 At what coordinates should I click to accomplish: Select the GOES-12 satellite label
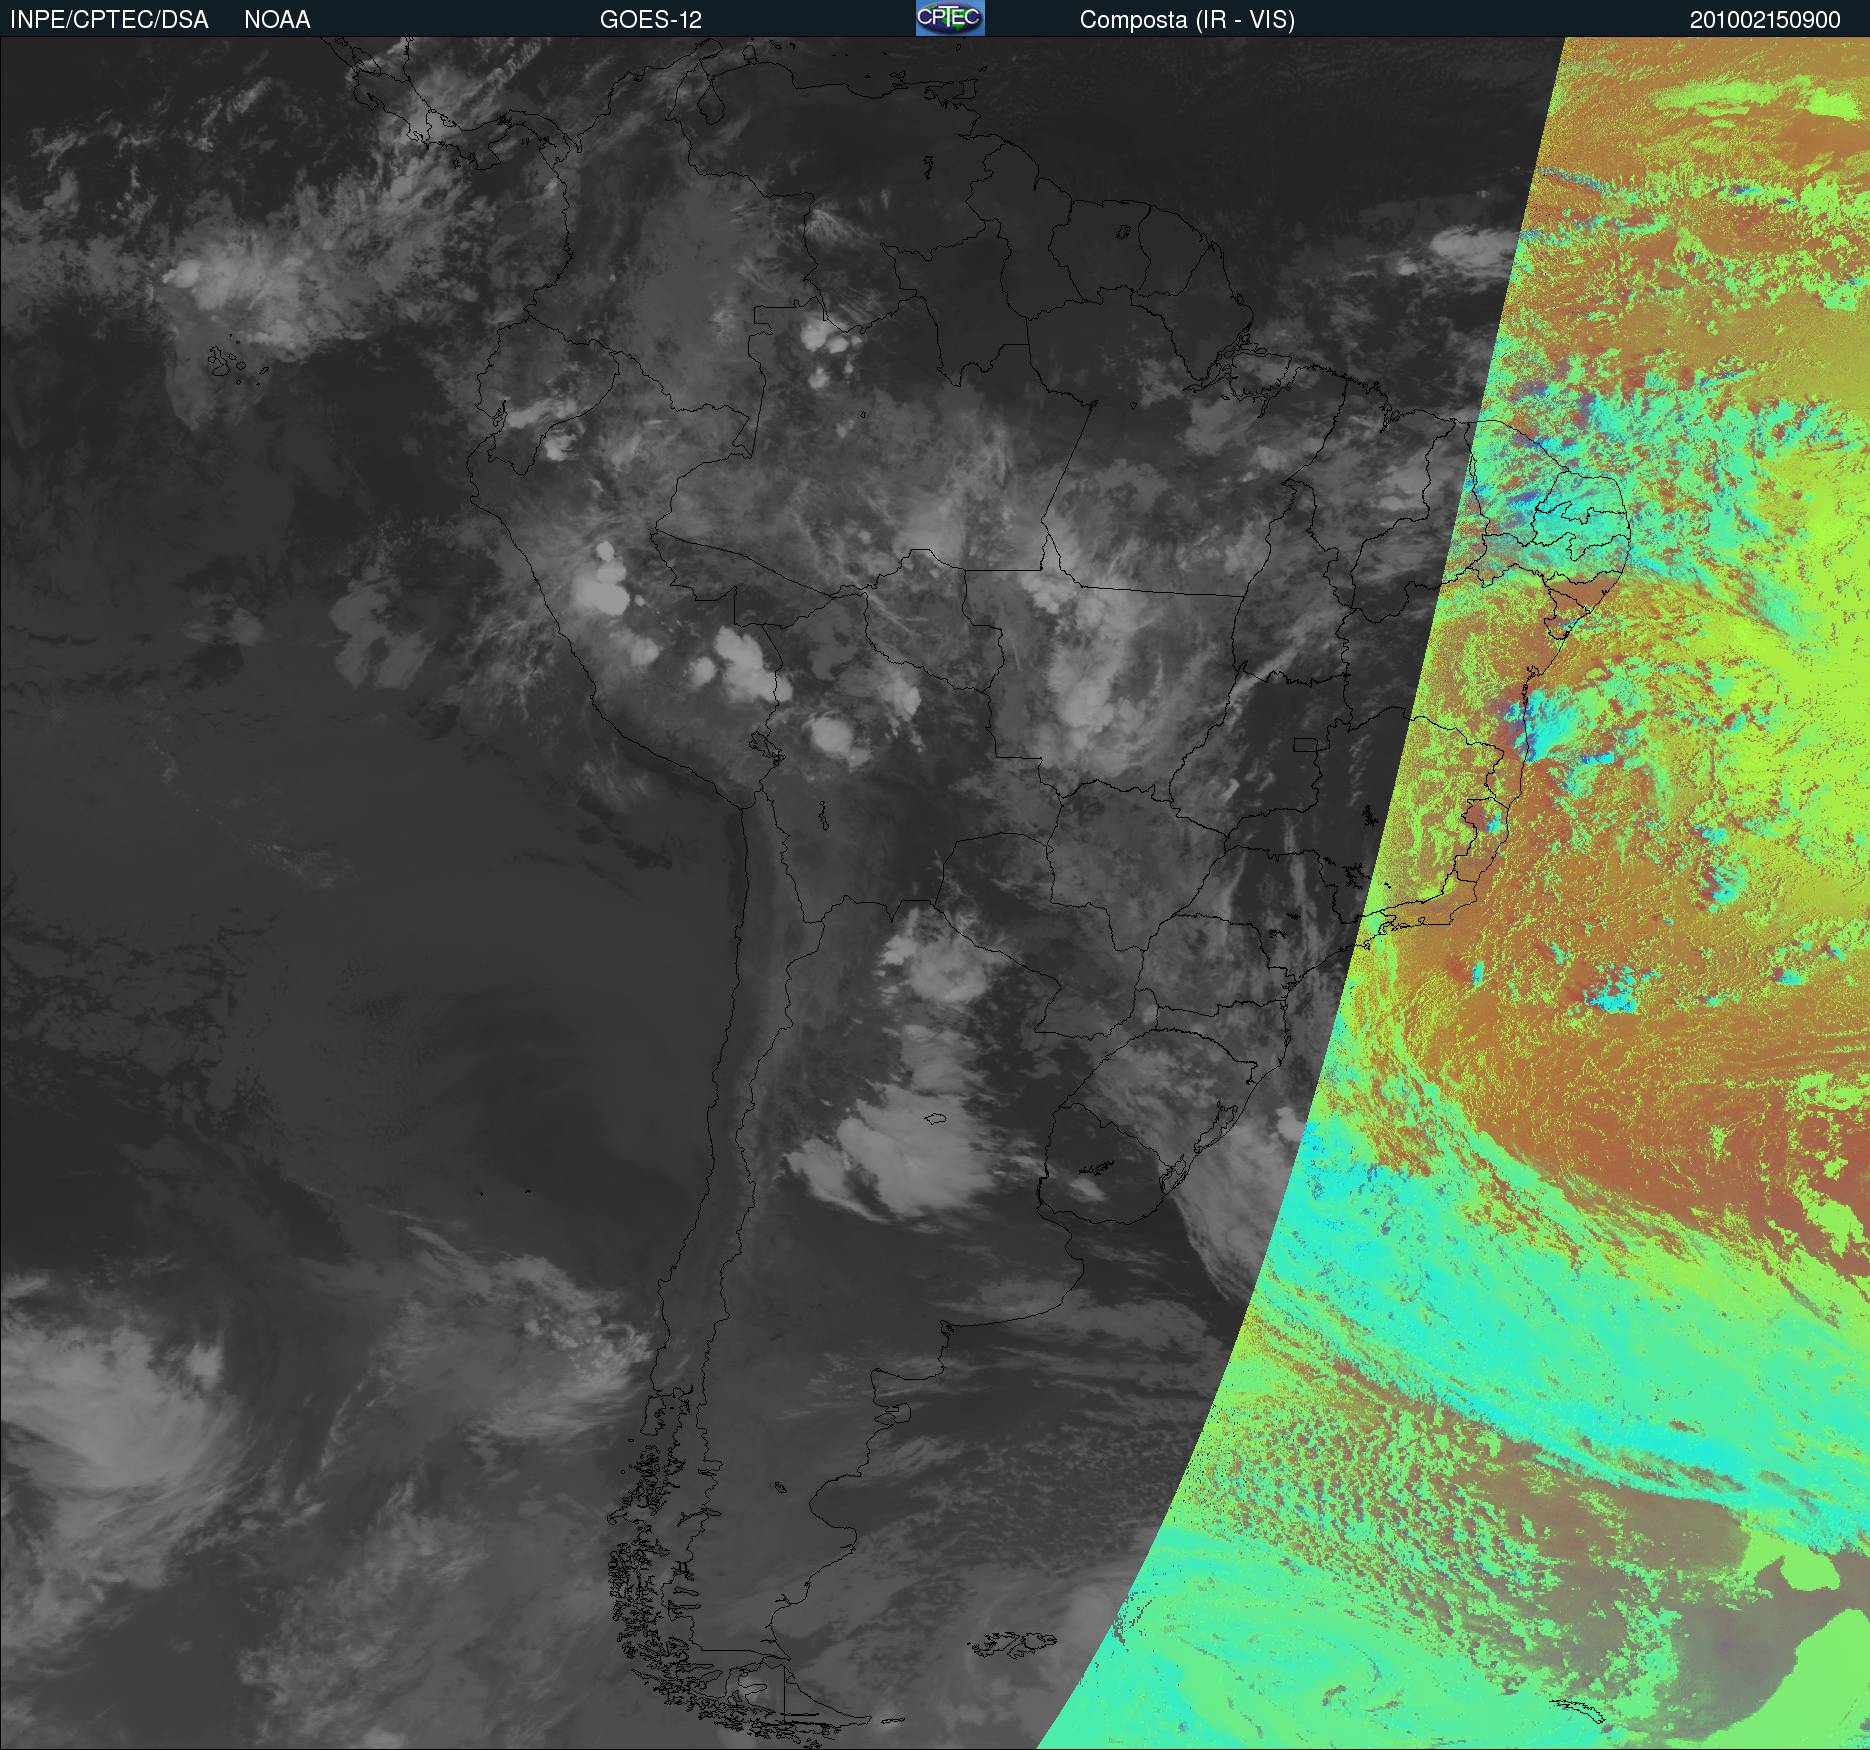point(651,20)
